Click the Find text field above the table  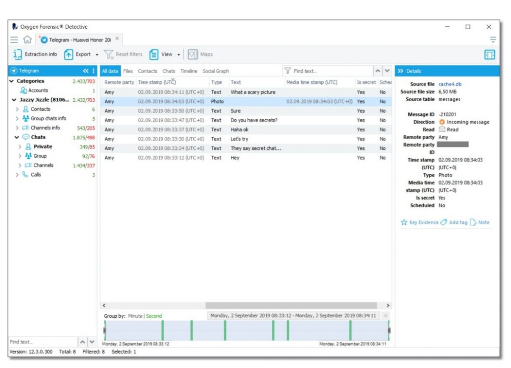(x=328, y=71)
